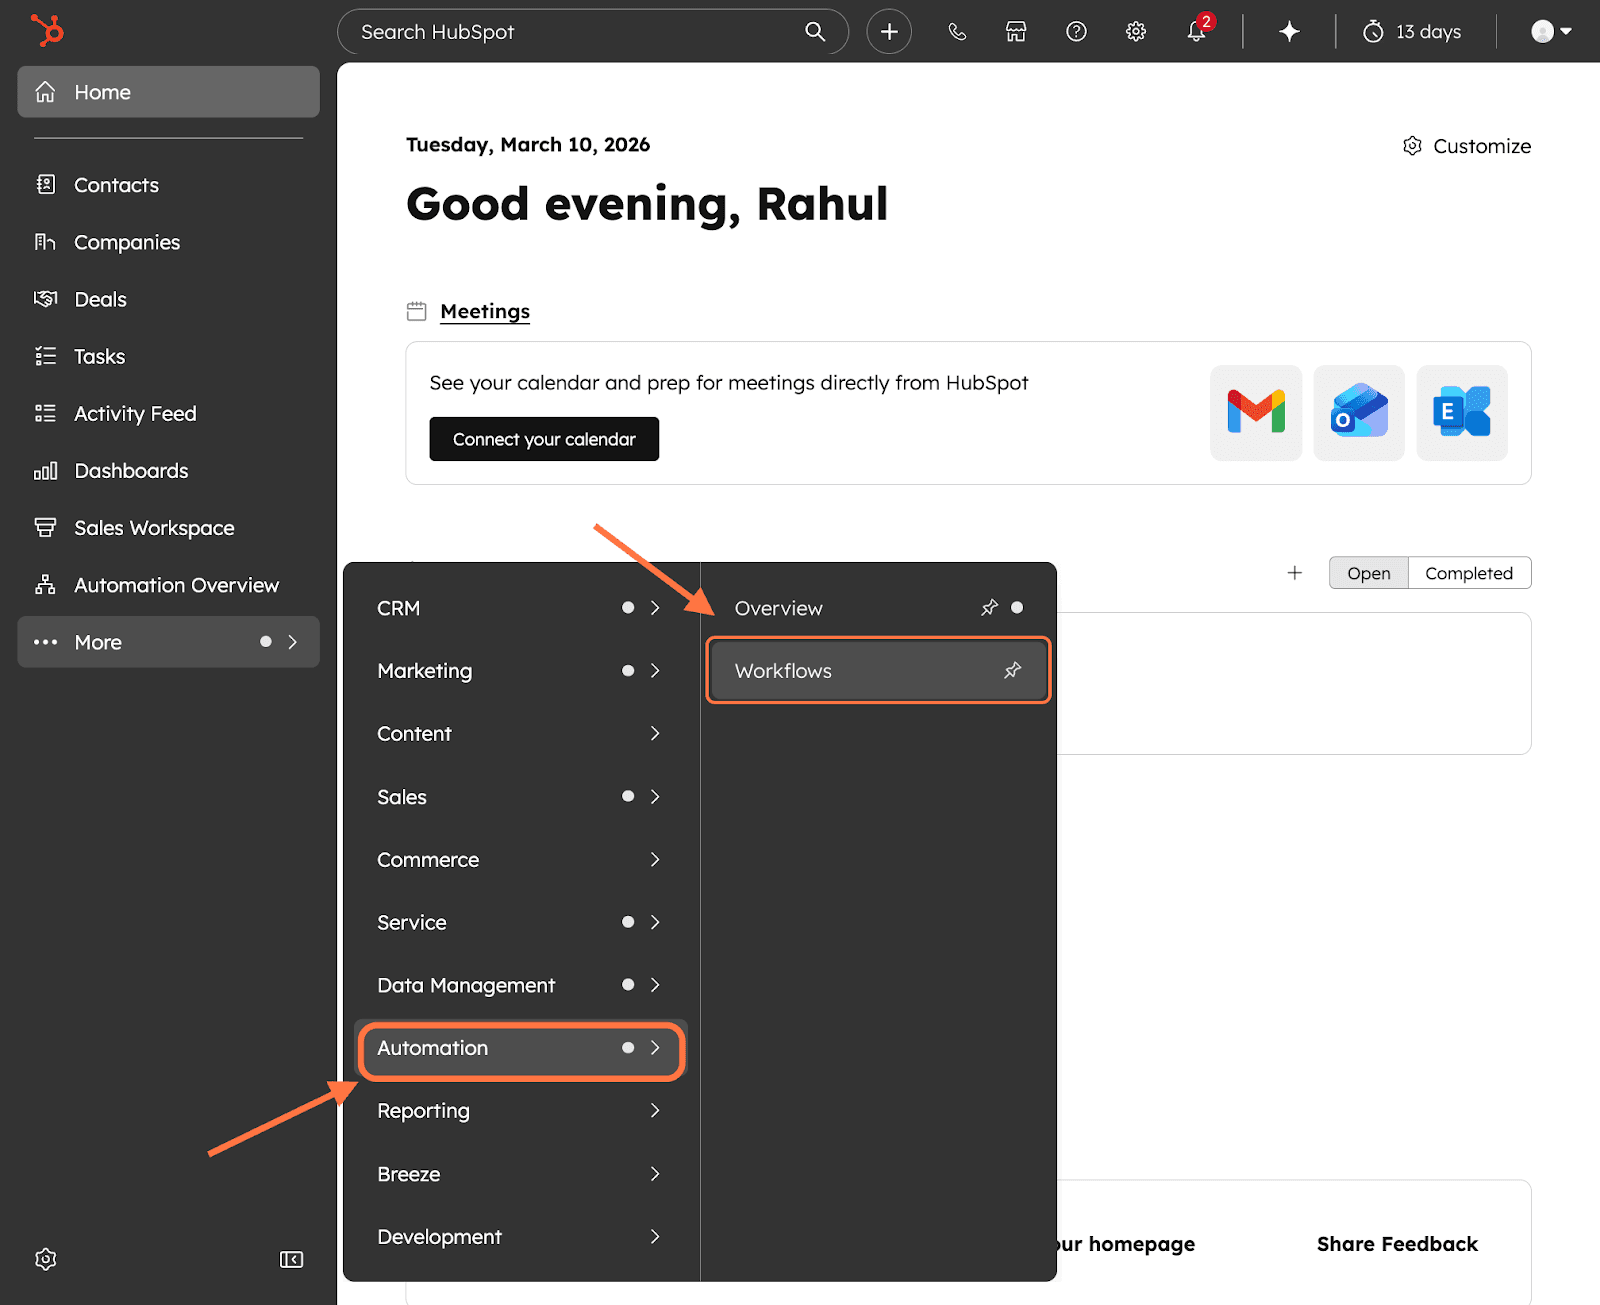Screen dimensions: 1600x1305
Task: Open the Meetings link
Action: (x=485, y=311)
